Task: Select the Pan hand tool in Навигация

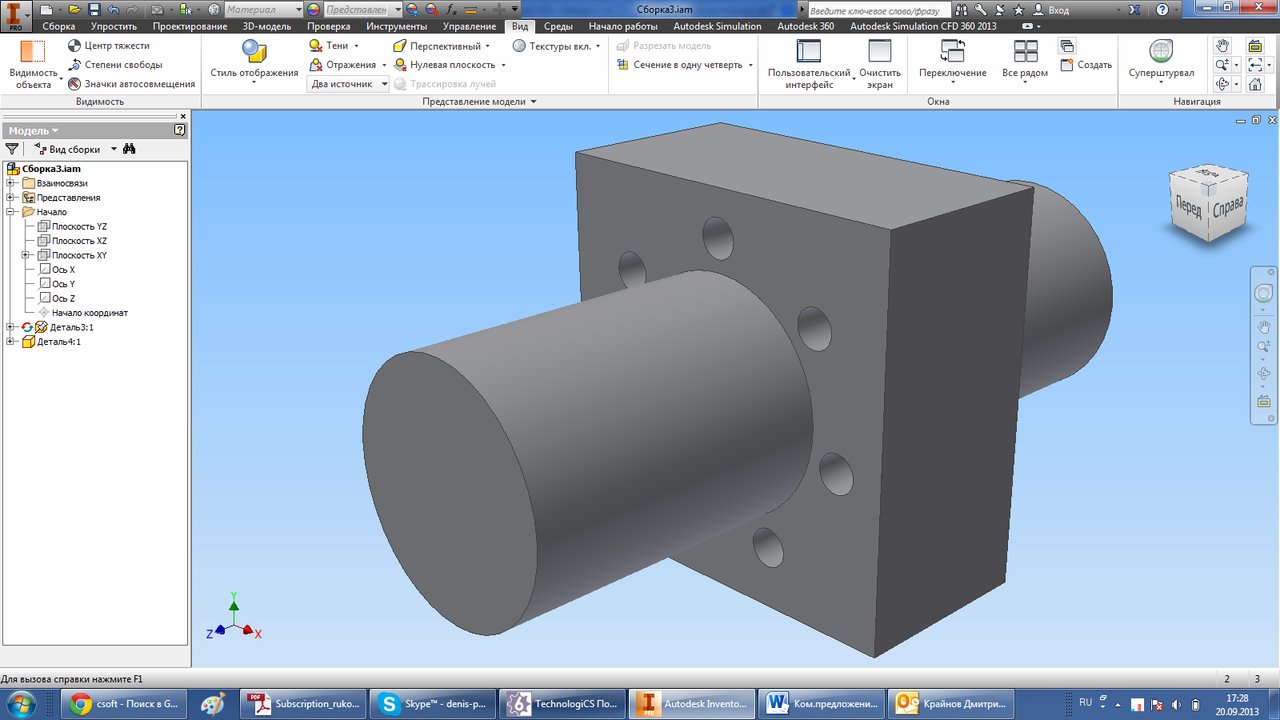Action: (1222, 46)
